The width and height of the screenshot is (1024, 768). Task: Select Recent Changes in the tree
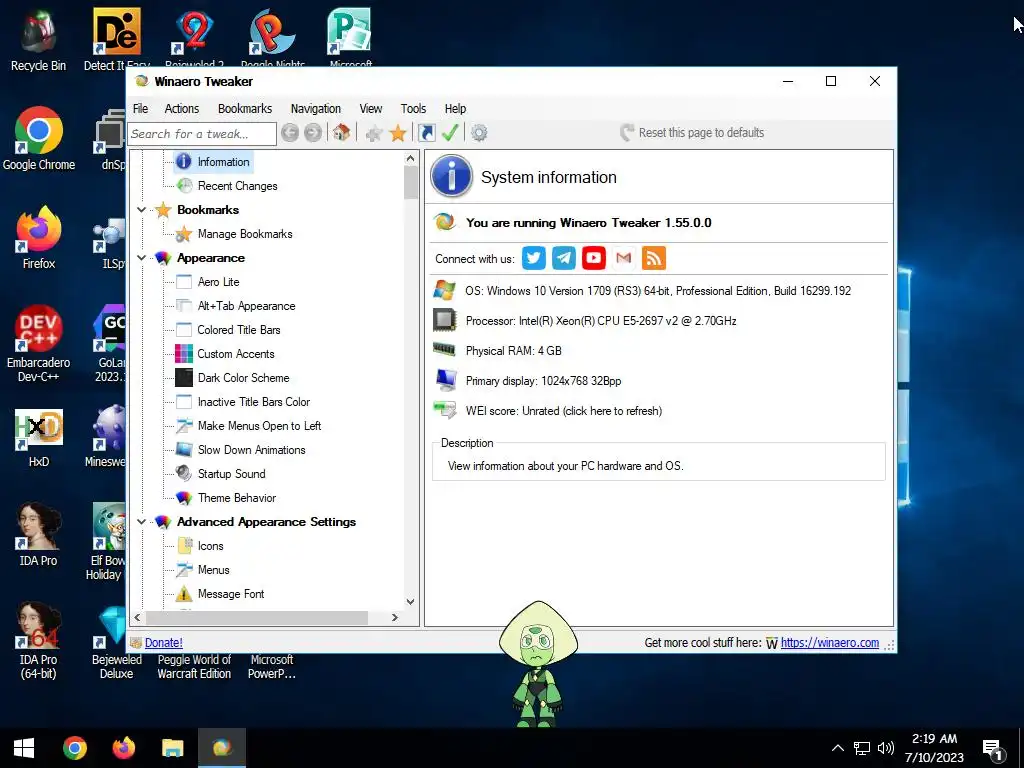[237, 186]
